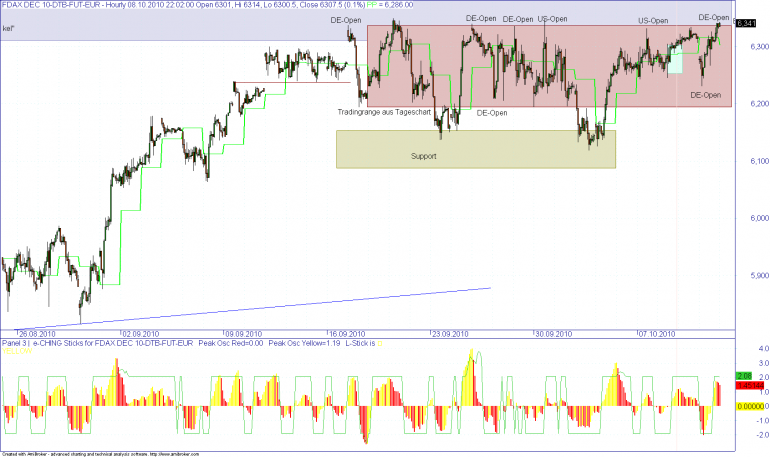Select the 'Tradingrange aus Tageschart' annotation
The height and width of the screenshot is (457, 770).
[x=384, y=112]
